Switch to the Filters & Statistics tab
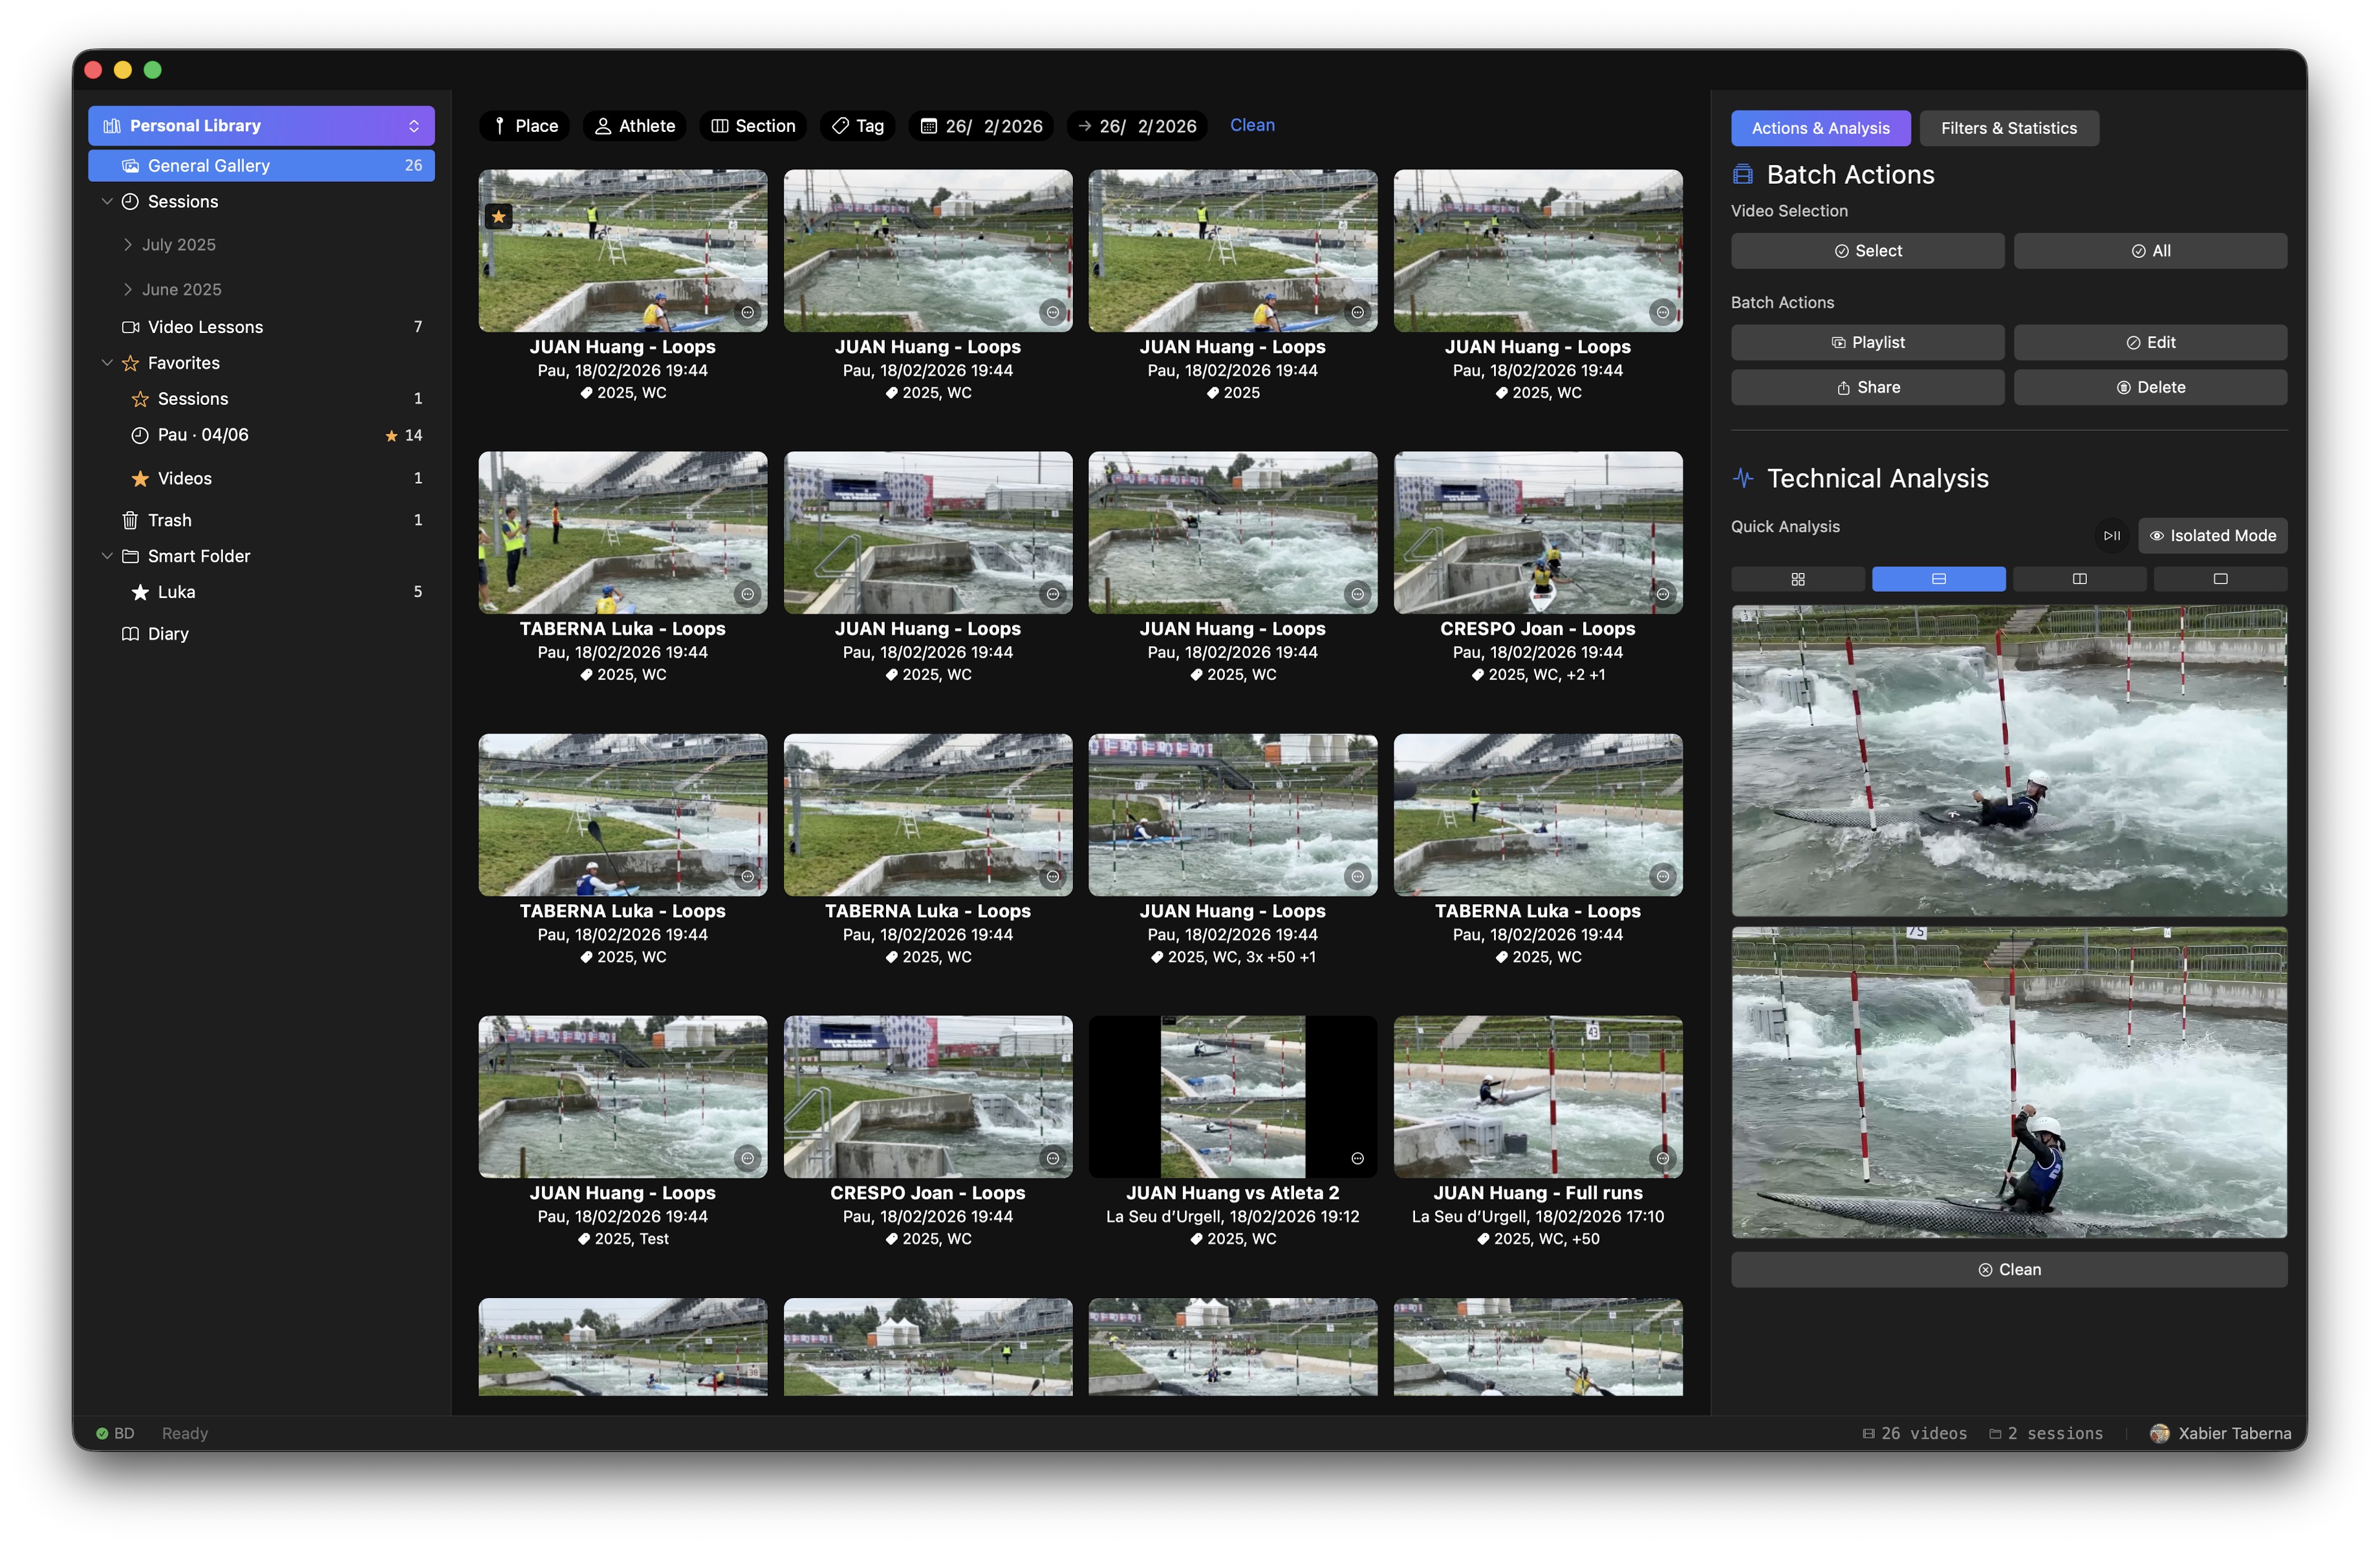The width and height of the screenshot is (2380, 1547). 2009,127
